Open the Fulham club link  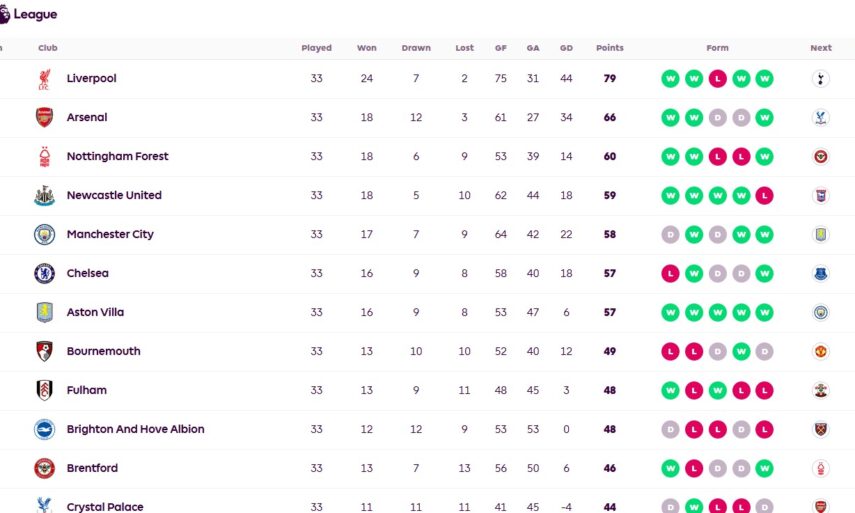[x=87, y=391]
